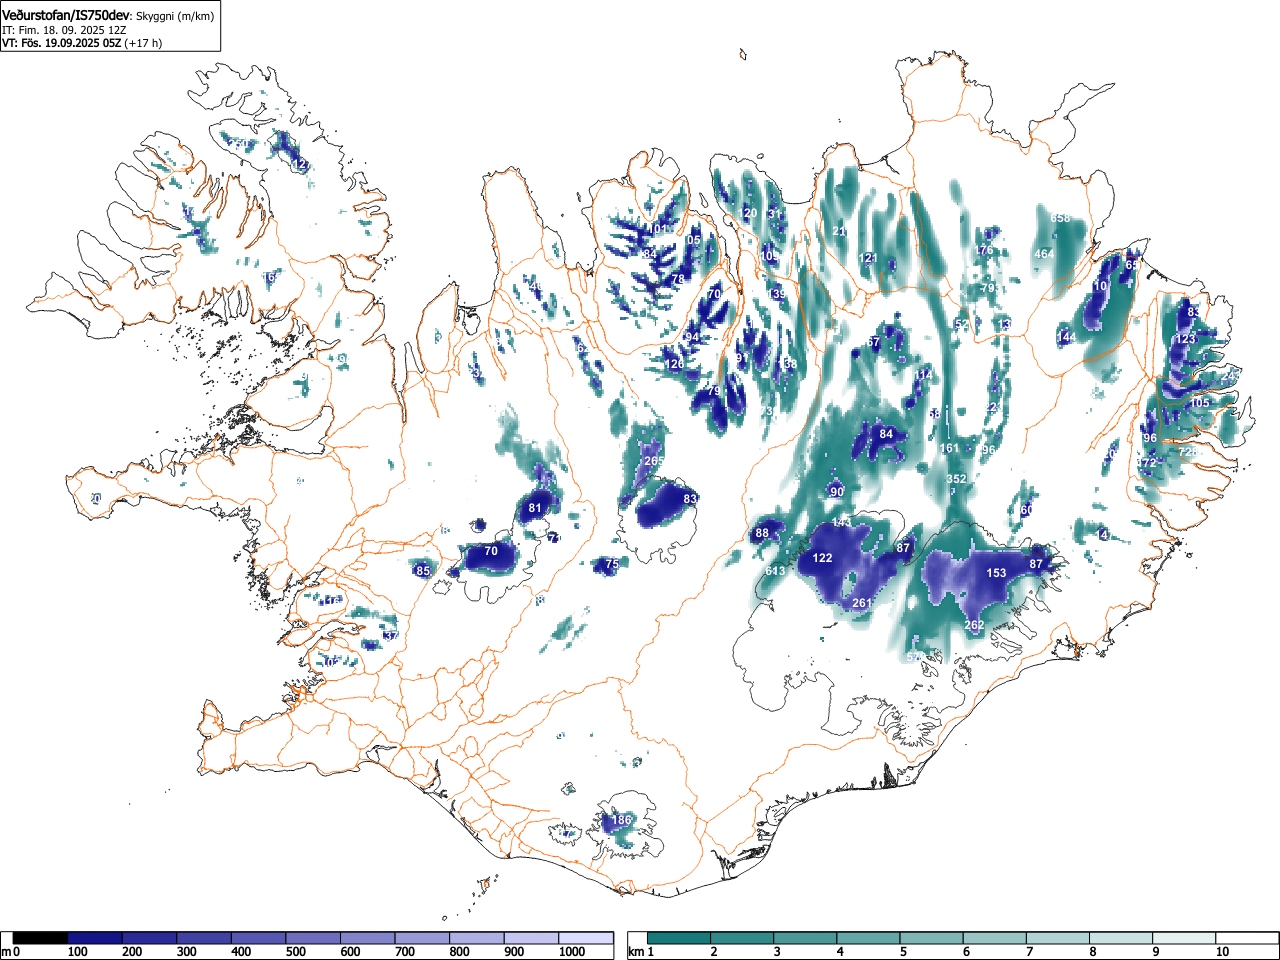Click the Veðurstofan/IS750dev title text
Viewport: 1280px width, 960px height.
pyautogui.click(x=66, y=15)
